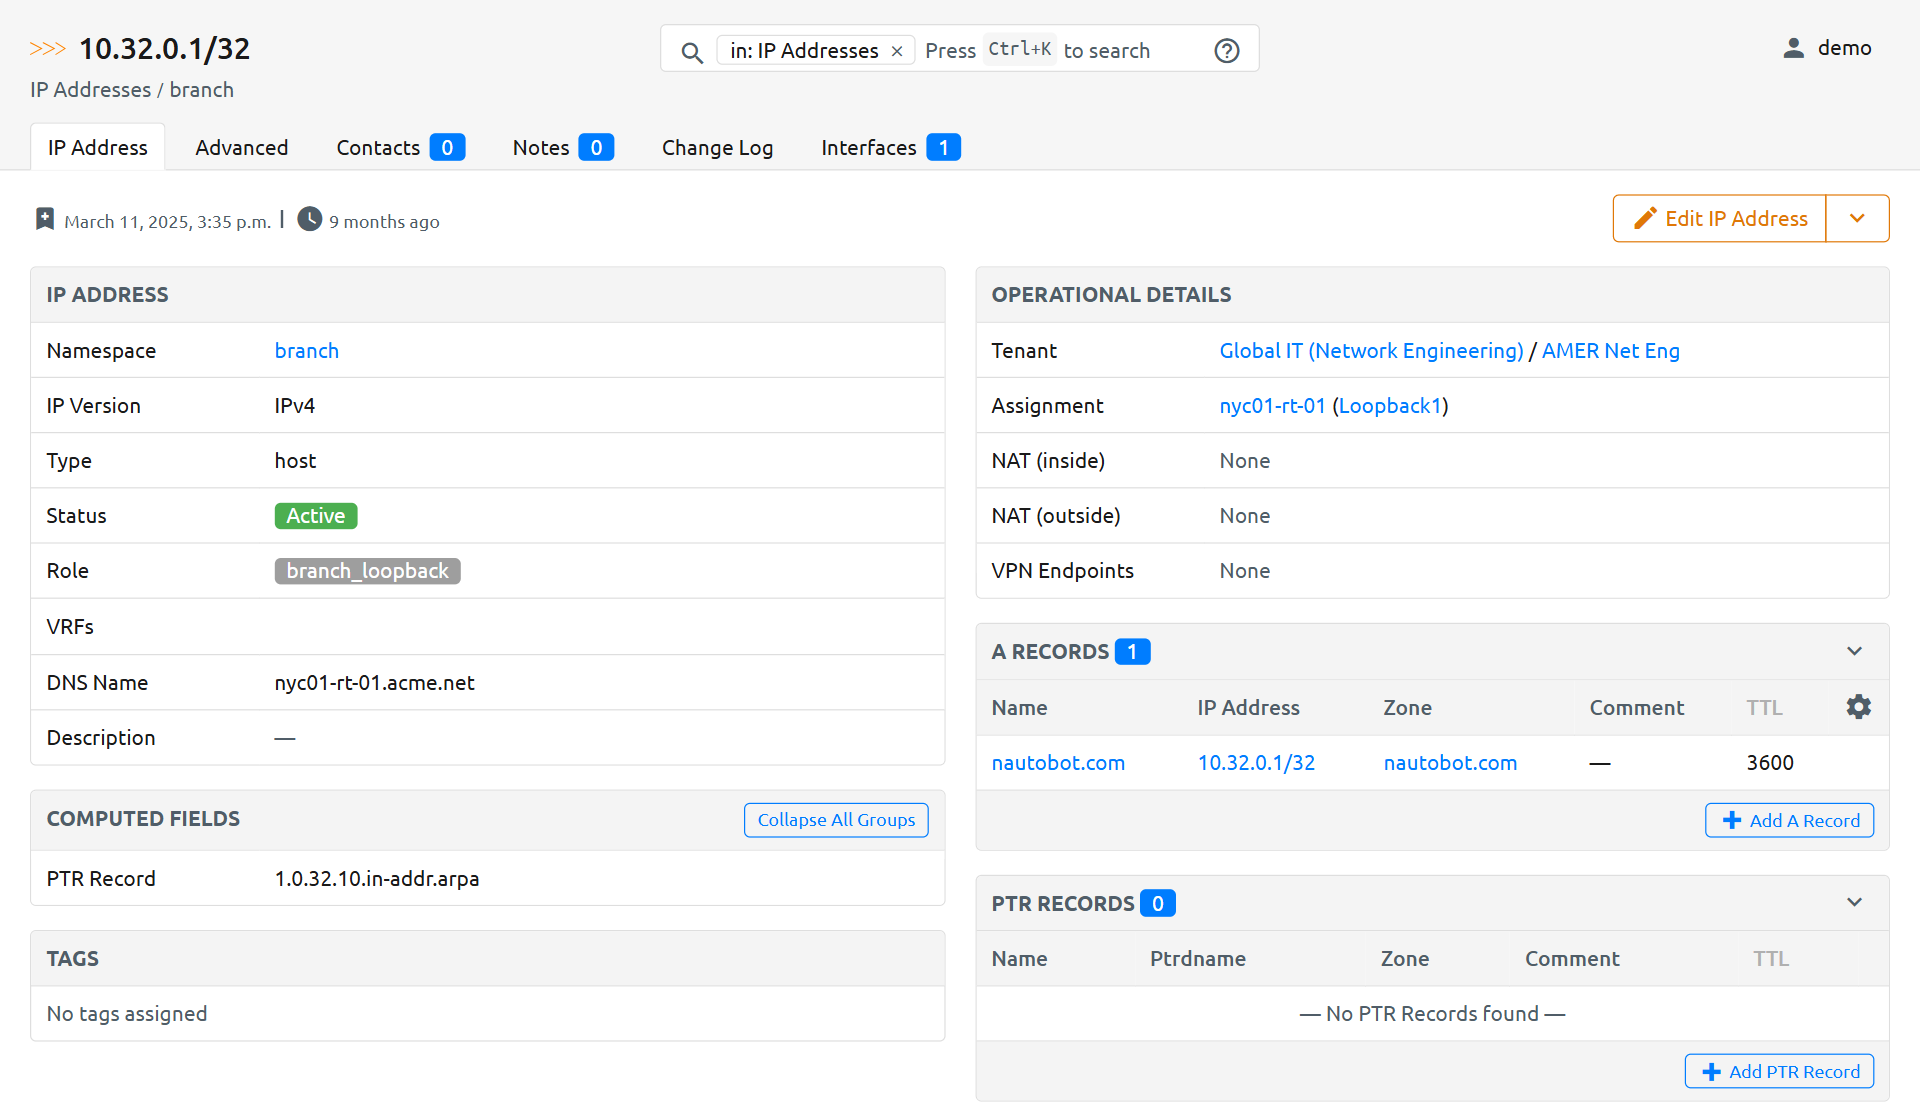
Task: Open the Change Log tab
Action: point(717,147)
